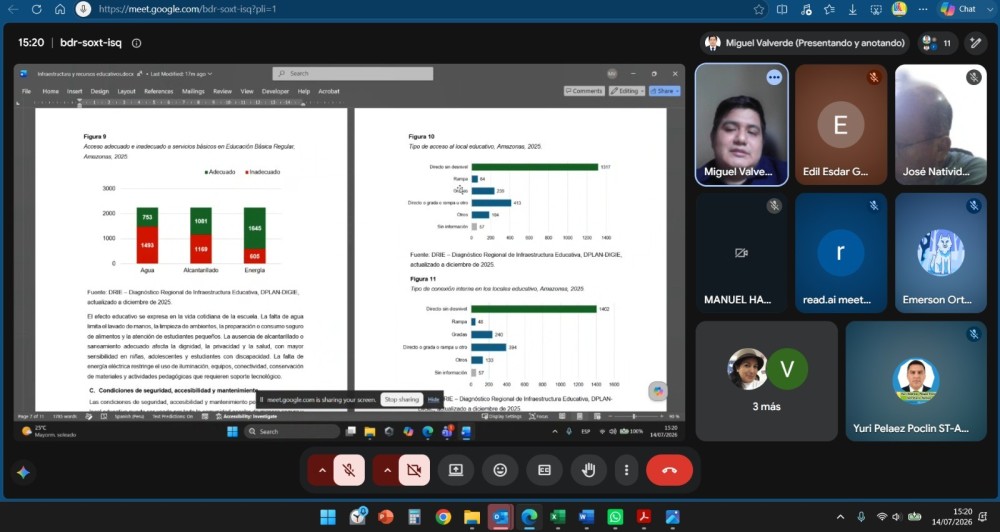Viewport: 1000px width, 532px height.
Task: Adjust the Word zoom slider in status bar
Action: pyautogui.click(x=634, y=416)
